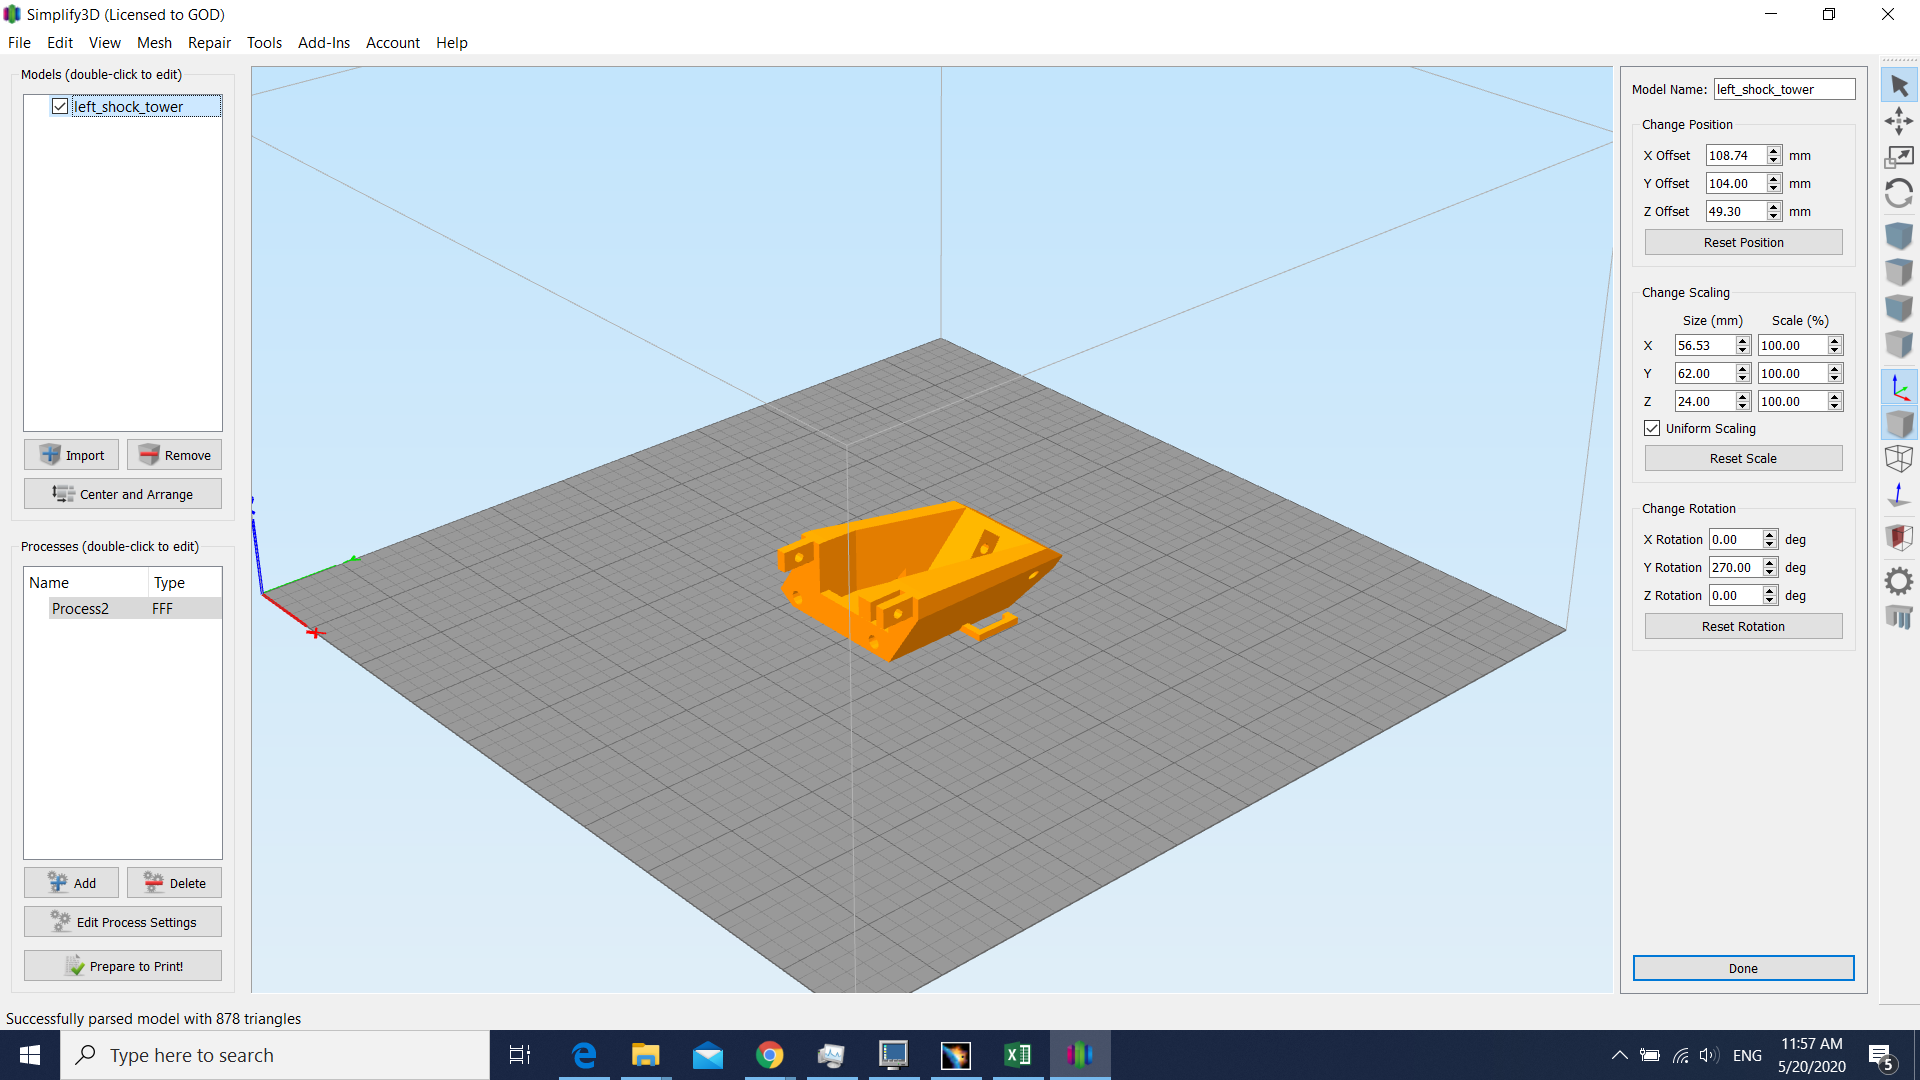Toggle coordinate axes display icon
1920x1080 pixels.
pyautogui.click(x=1899, y=388)
